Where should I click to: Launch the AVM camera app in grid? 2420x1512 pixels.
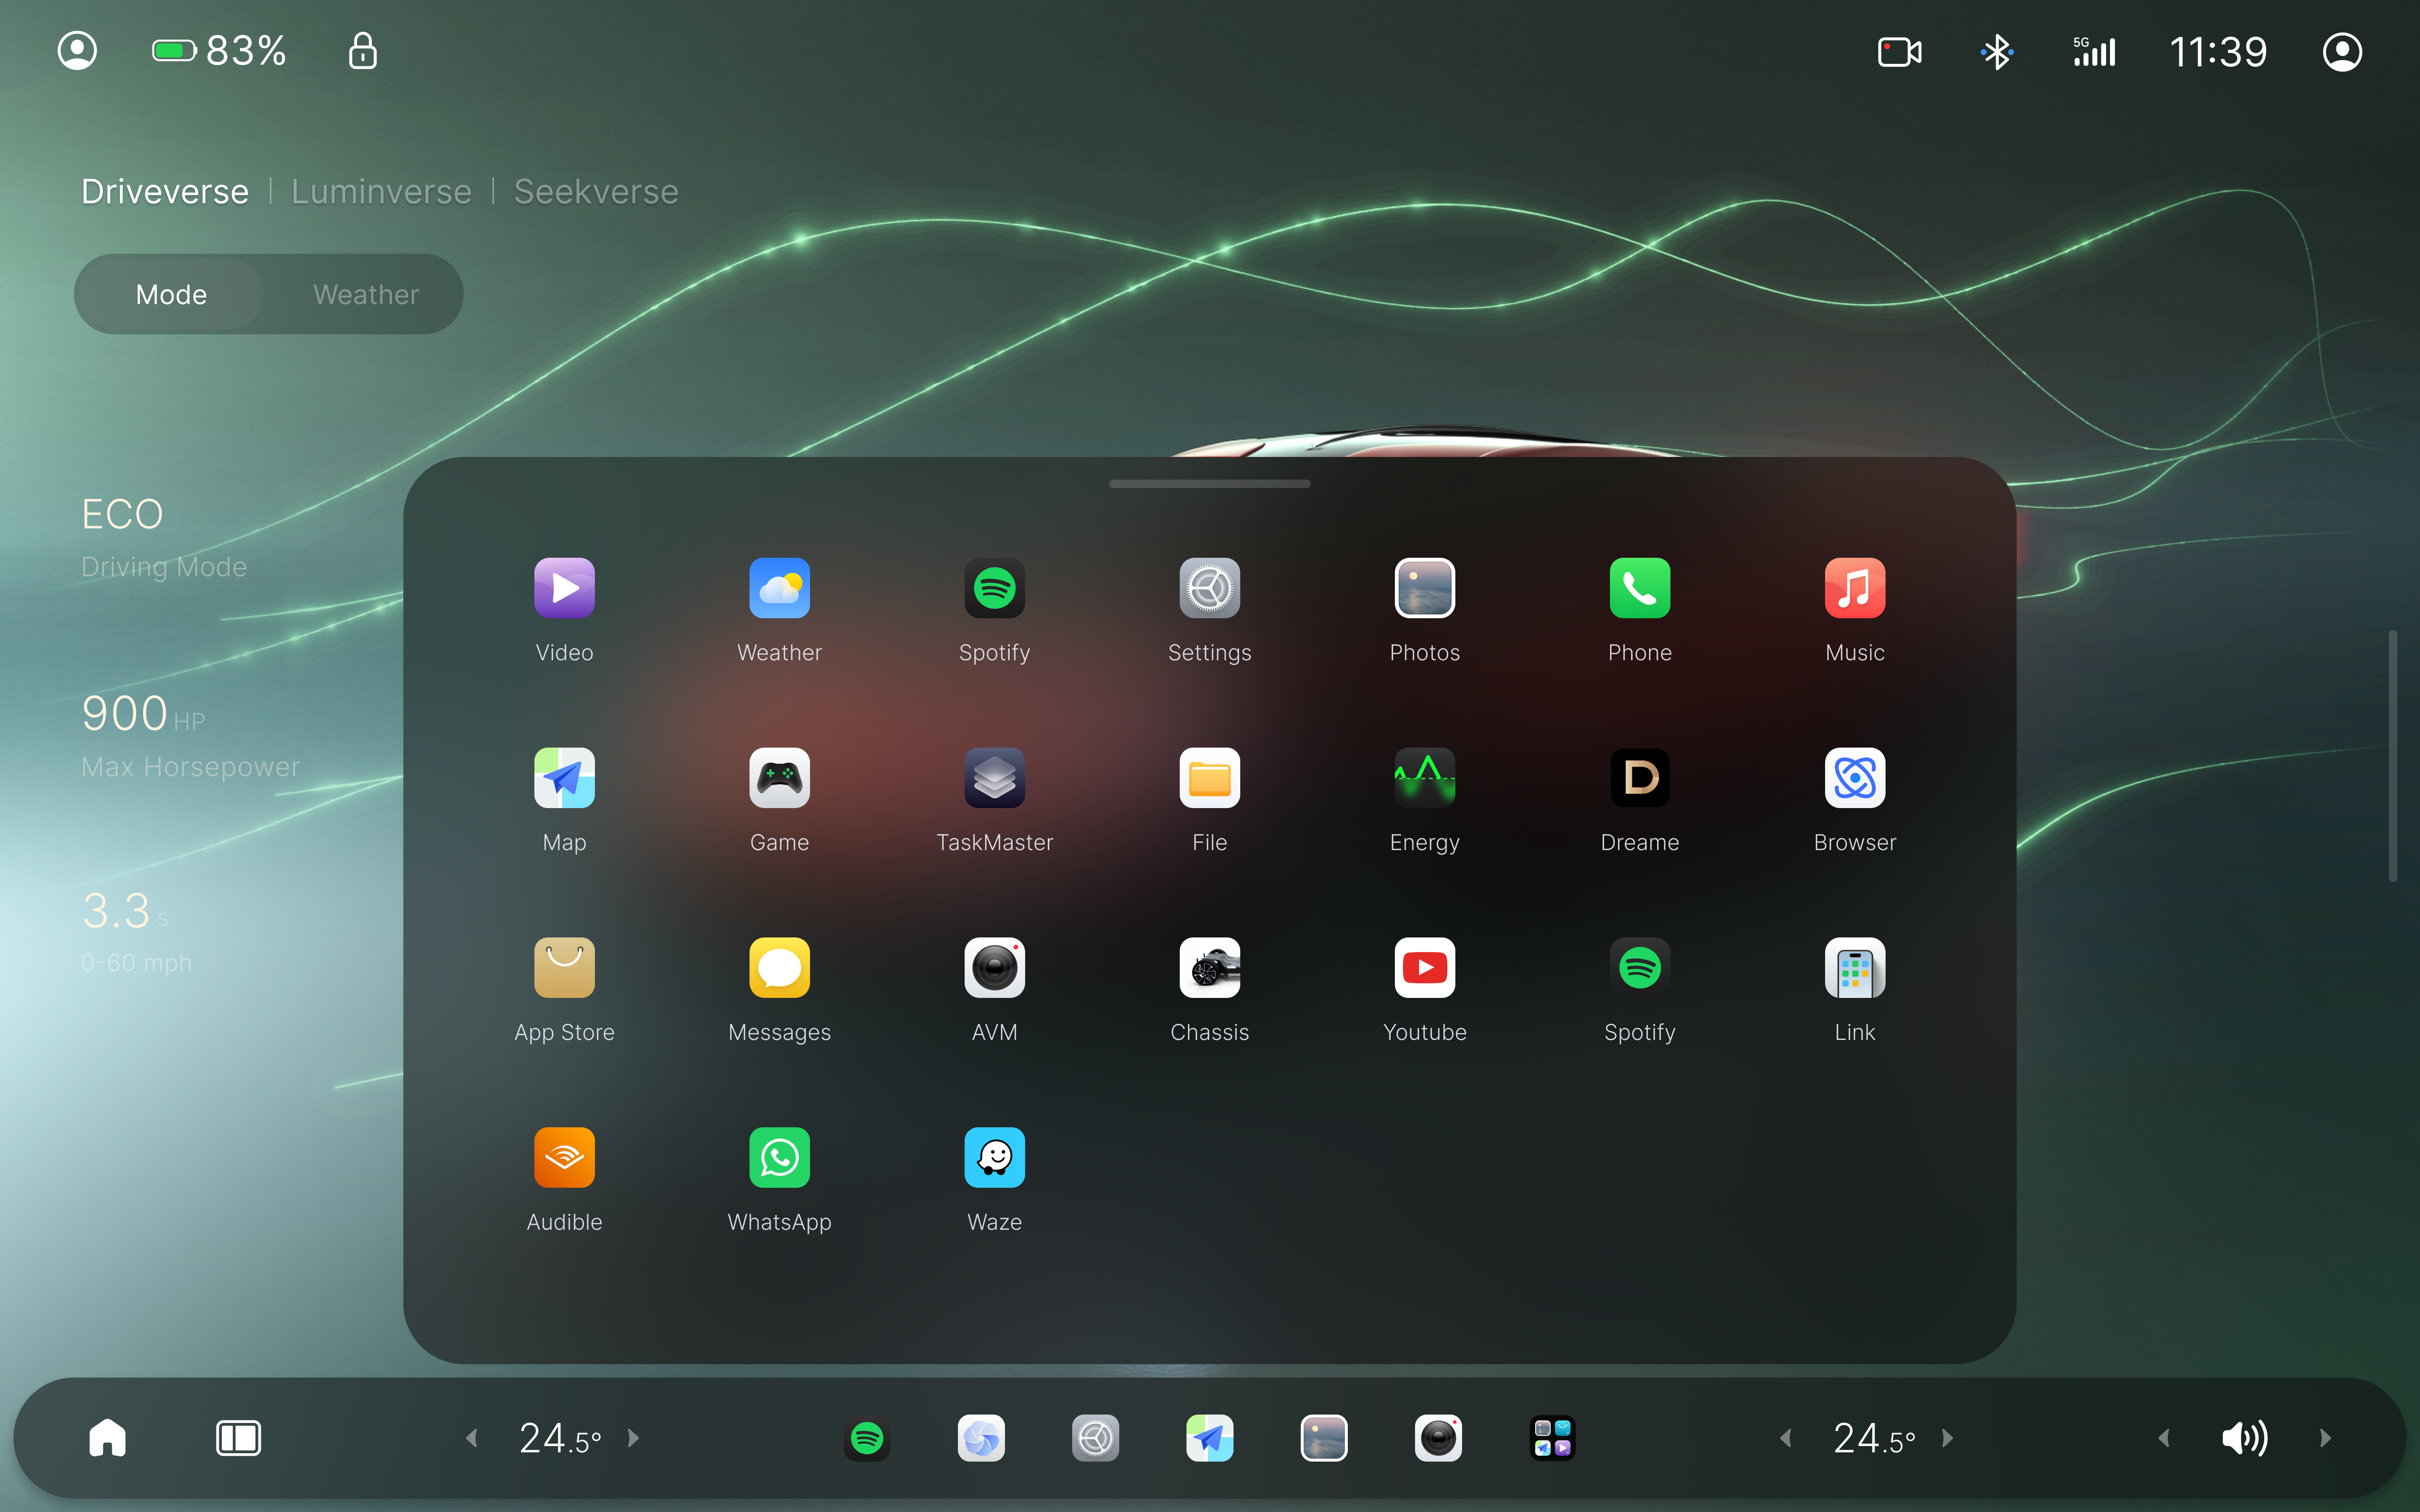point(994,968)
